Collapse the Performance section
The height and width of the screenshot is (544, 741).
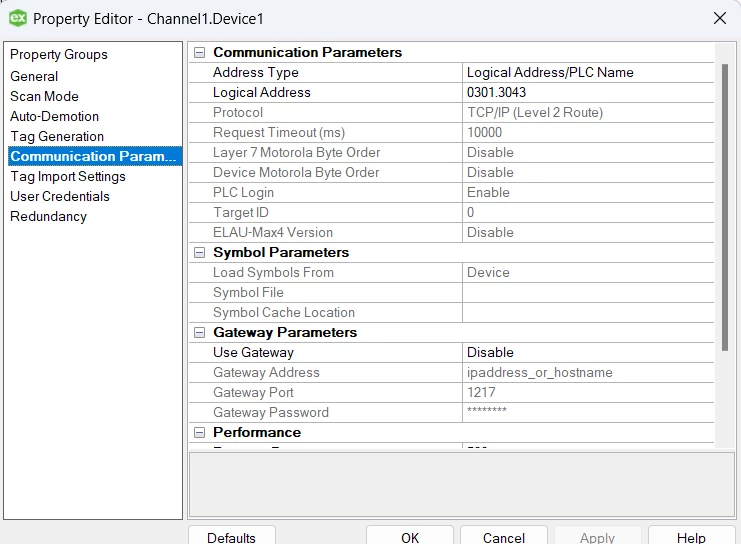click(199, 432)
